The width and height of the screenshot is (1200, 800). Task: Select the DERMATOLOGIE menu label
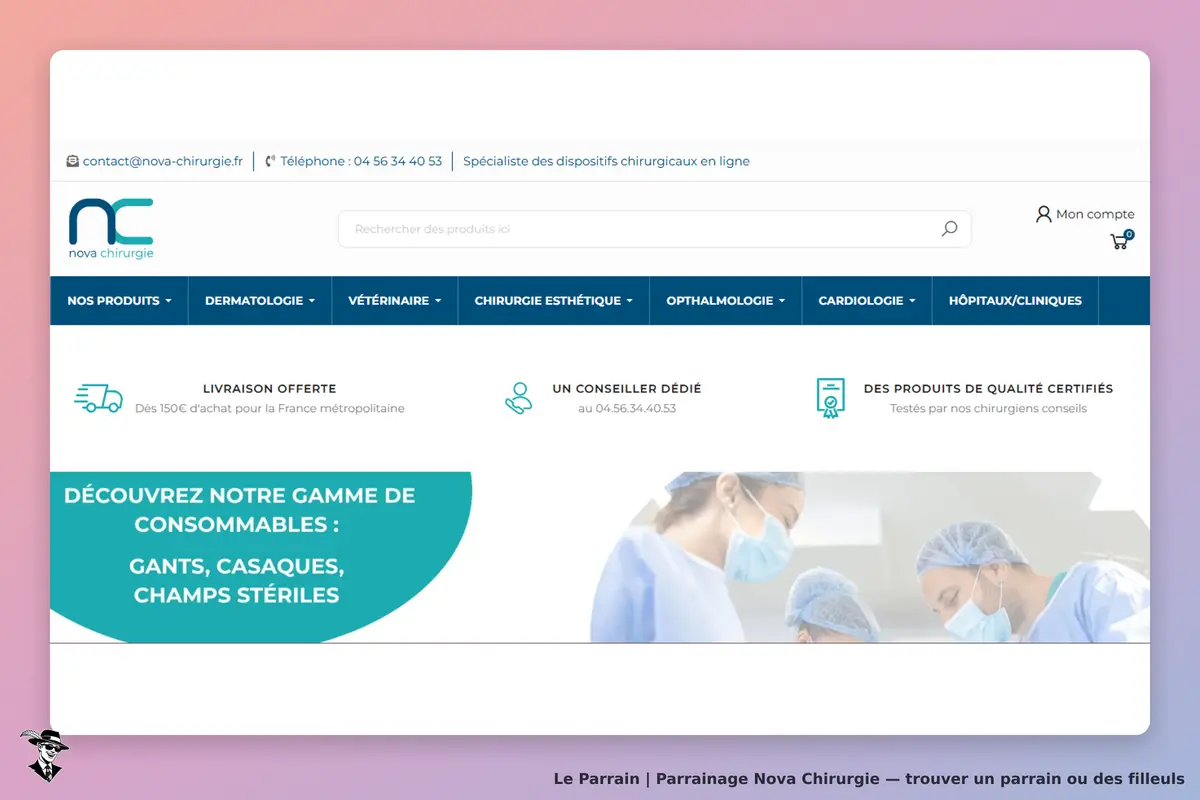(x=254, y=301)
